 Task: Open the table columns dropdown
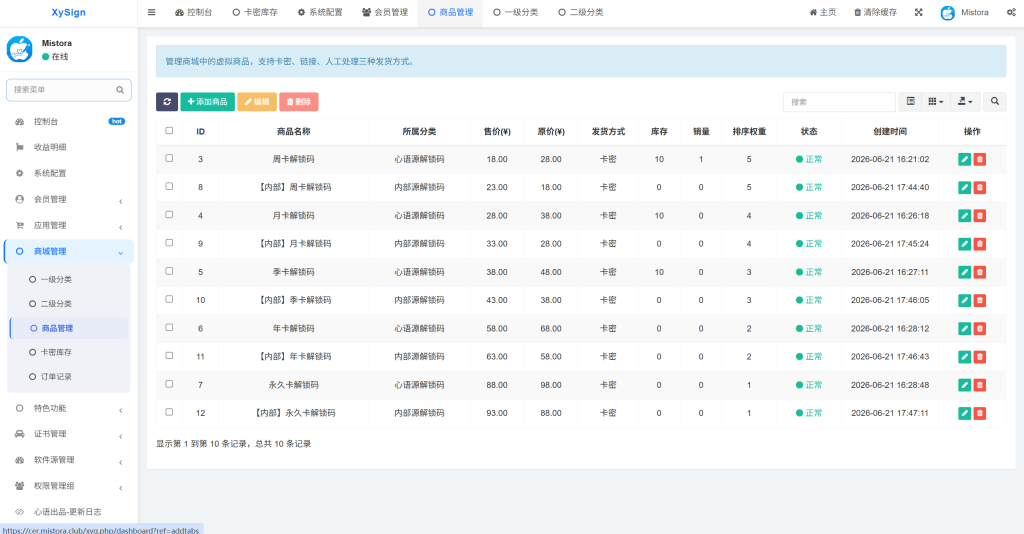point(936,101)
